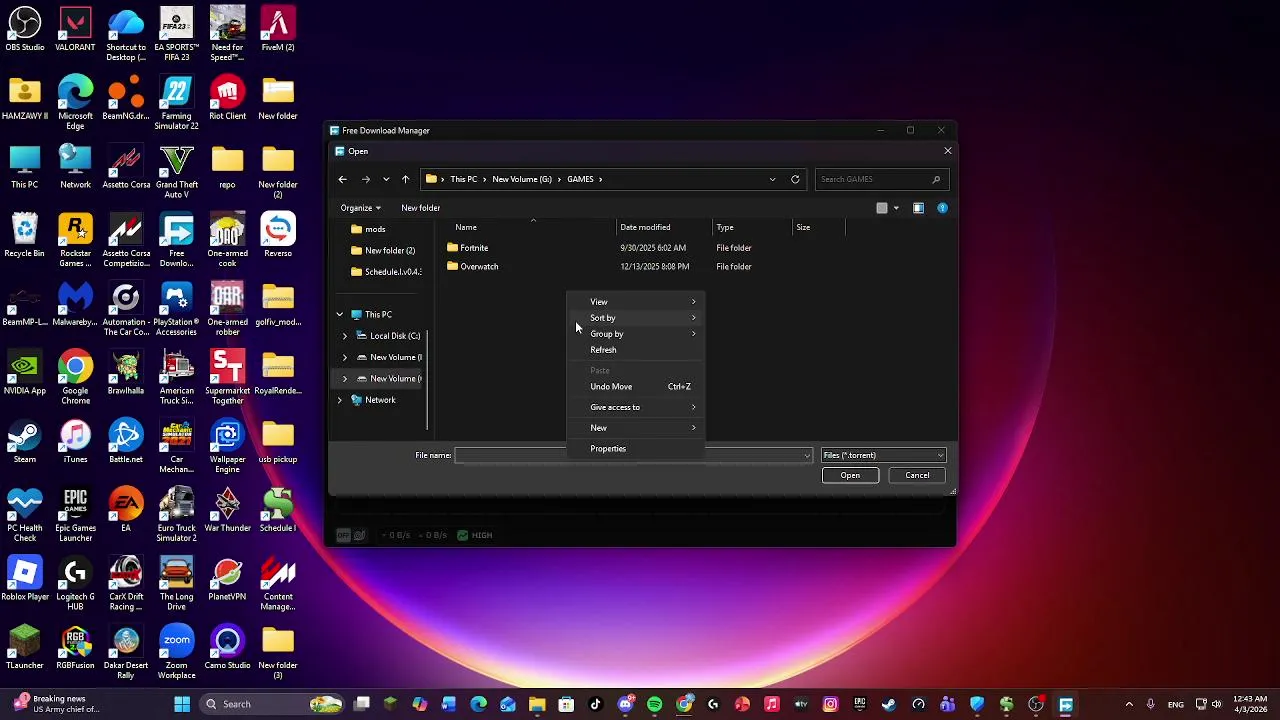Select Farming Simulator 22 desktop icon
Viewport: 1280px width, 720px height.
176,103
